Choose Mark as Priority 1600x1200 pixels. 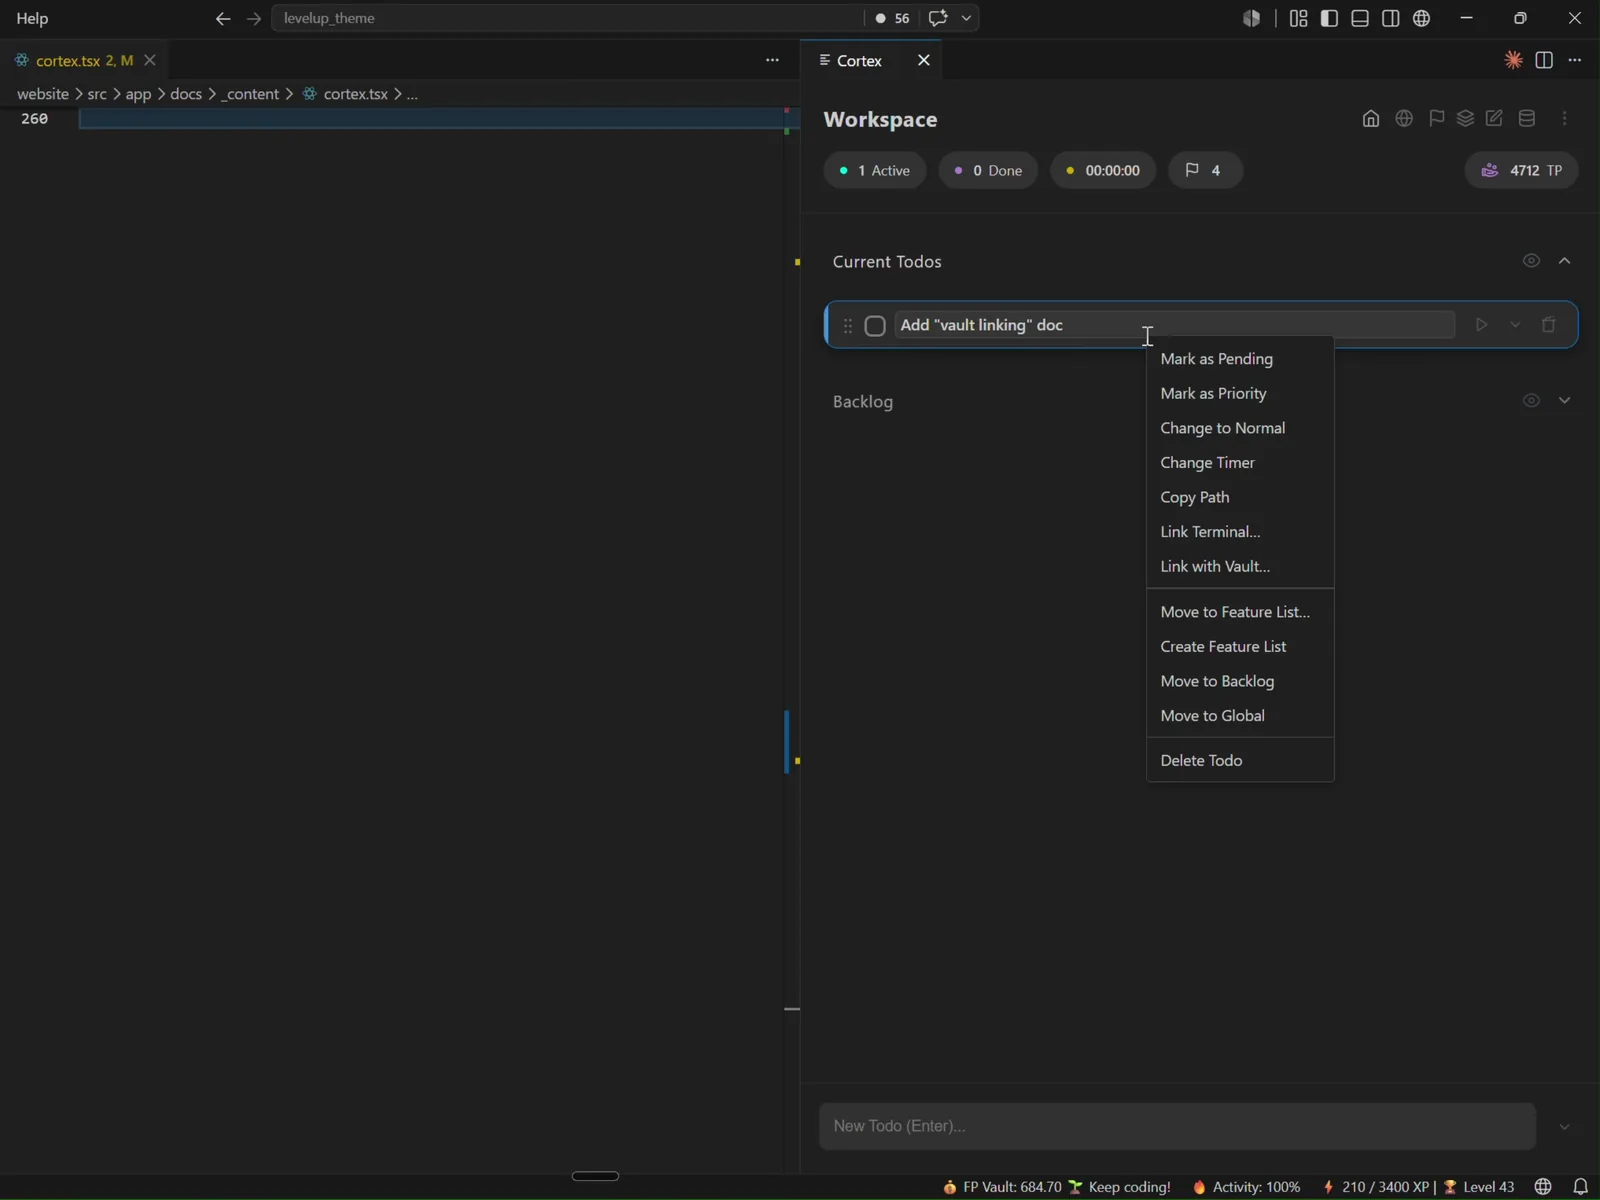pyautogui.click(x=1240, y=394)
